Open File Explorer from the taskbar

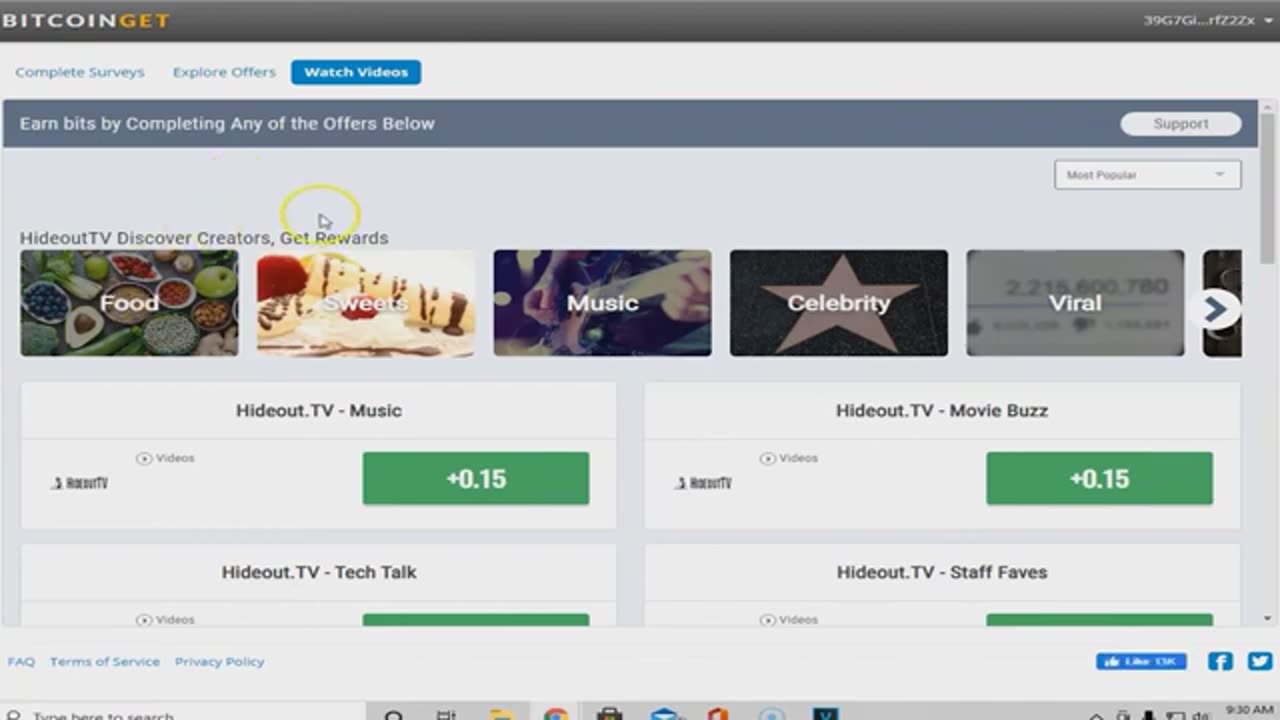(x=502, y=714)
